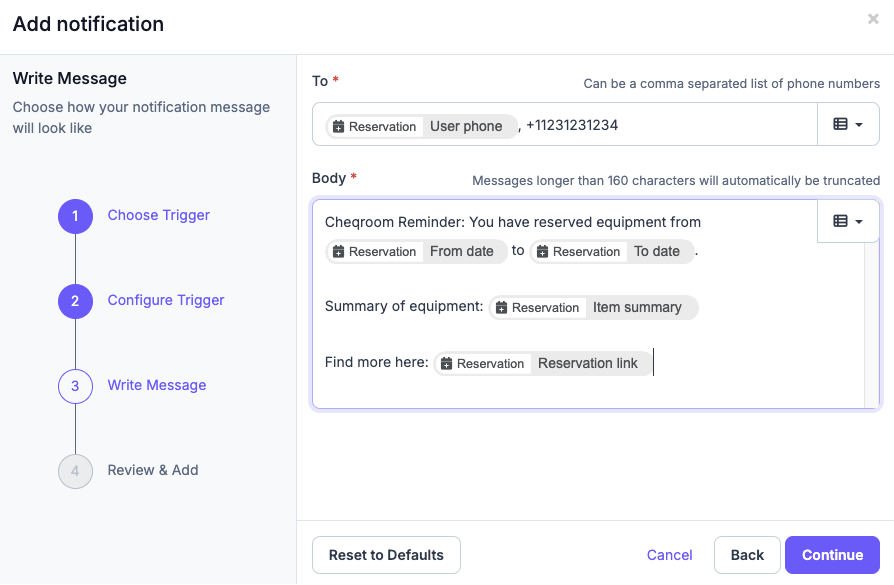Select the Configure Trigger step
894x585 pixels.
[x=166, y=300]
